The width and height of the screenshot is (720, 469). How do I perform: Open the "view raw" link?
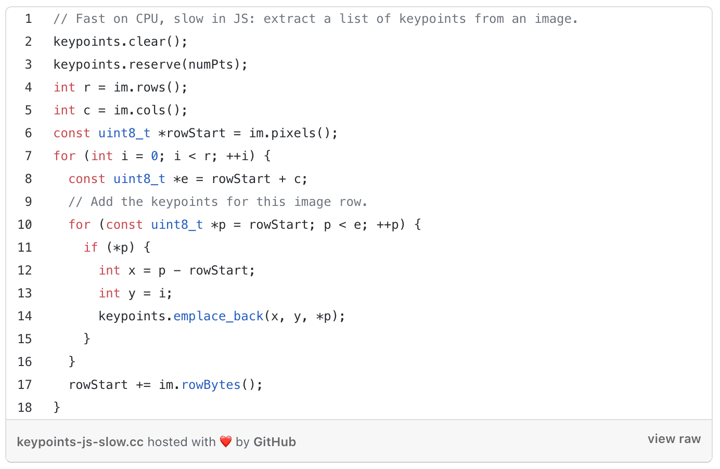click(x=674, y=439)
